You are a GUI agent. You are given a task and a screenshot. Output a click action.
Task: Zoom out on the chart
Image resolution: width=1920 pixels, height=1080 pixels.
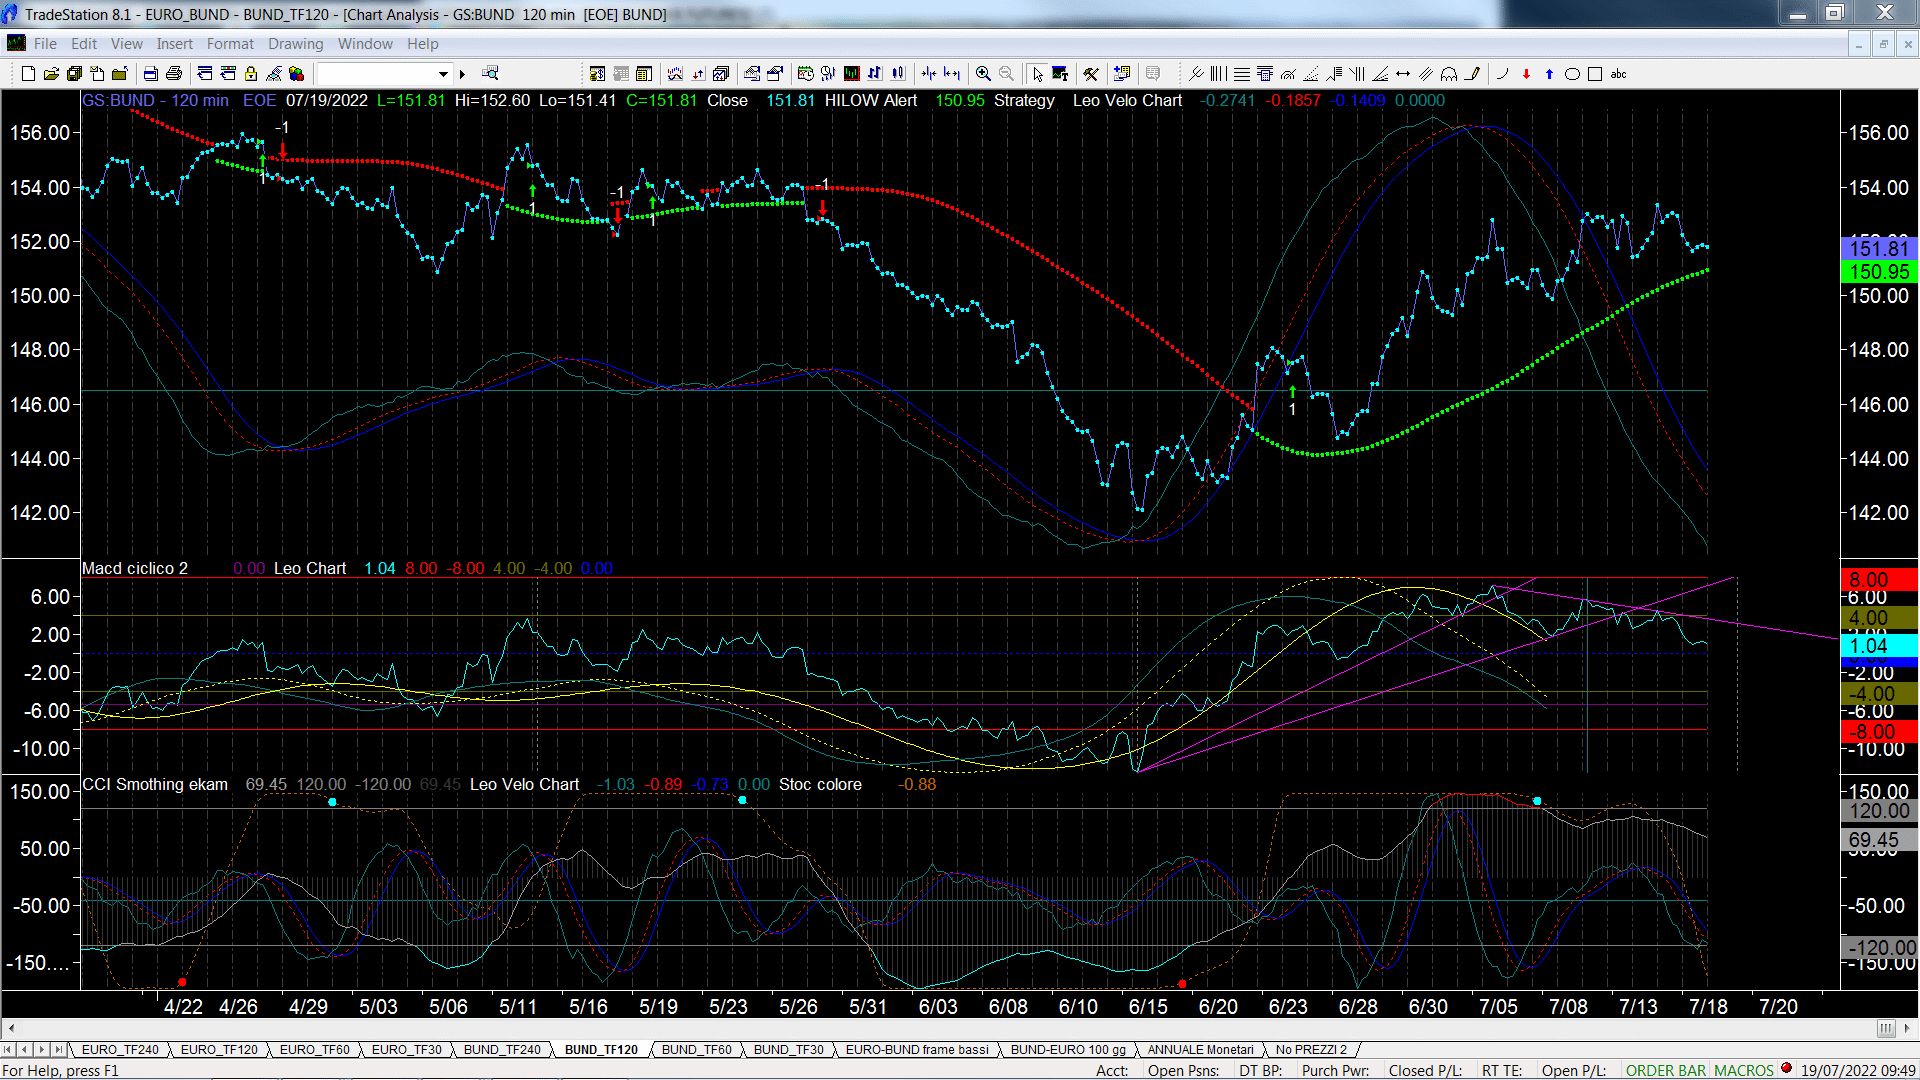click(1006, 74)
